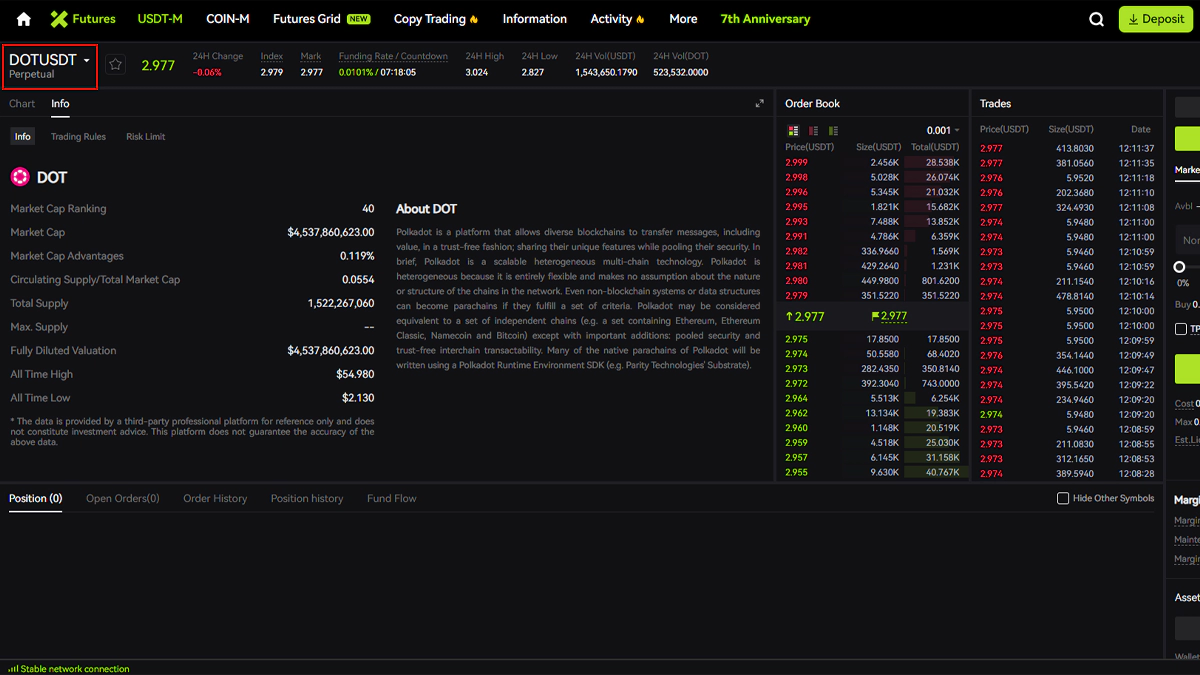
Task: Open the 7th Anniversary link
Action: pos(765,19)
